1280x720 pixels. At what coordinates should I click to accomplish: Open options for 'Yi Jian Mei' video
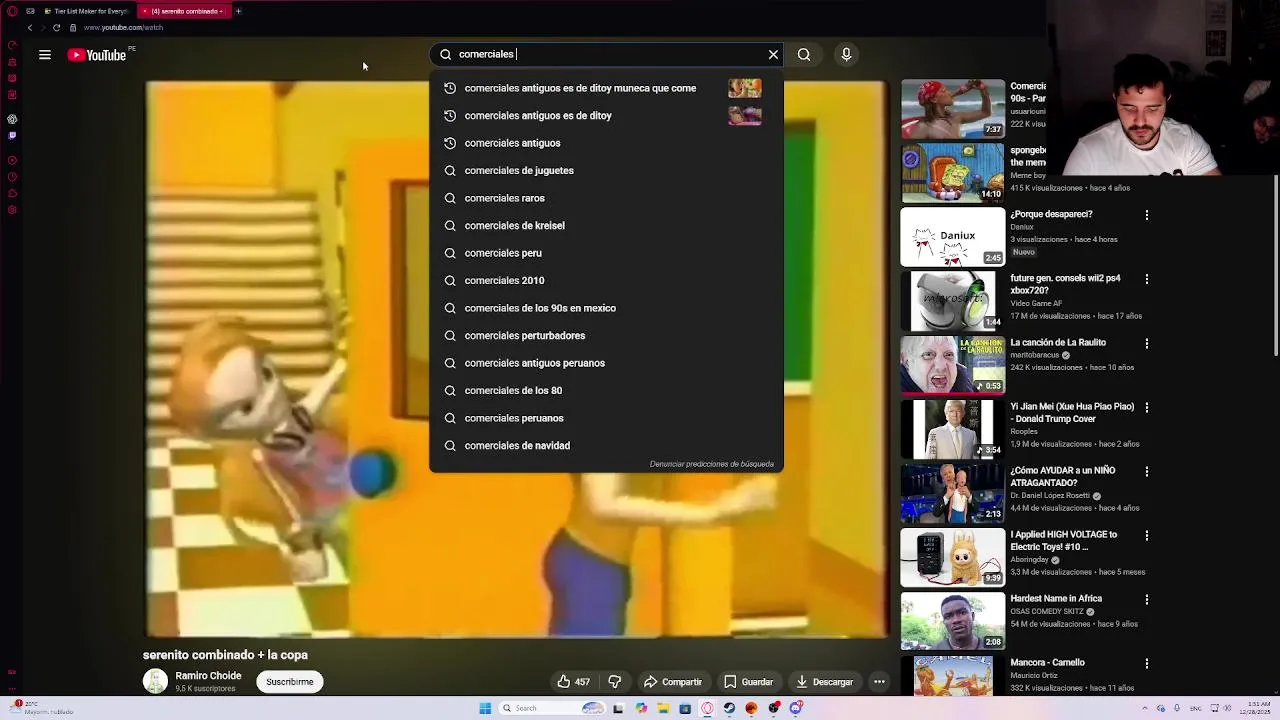(1147, 407)
